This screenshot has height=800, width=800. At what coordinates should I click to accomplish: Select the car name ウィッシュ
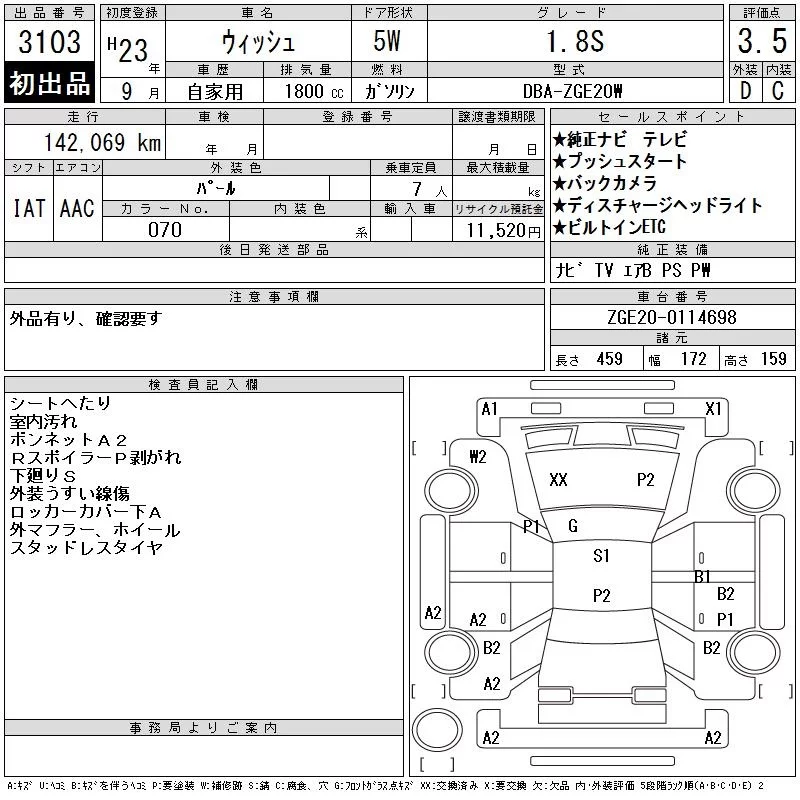pos(258,42)
